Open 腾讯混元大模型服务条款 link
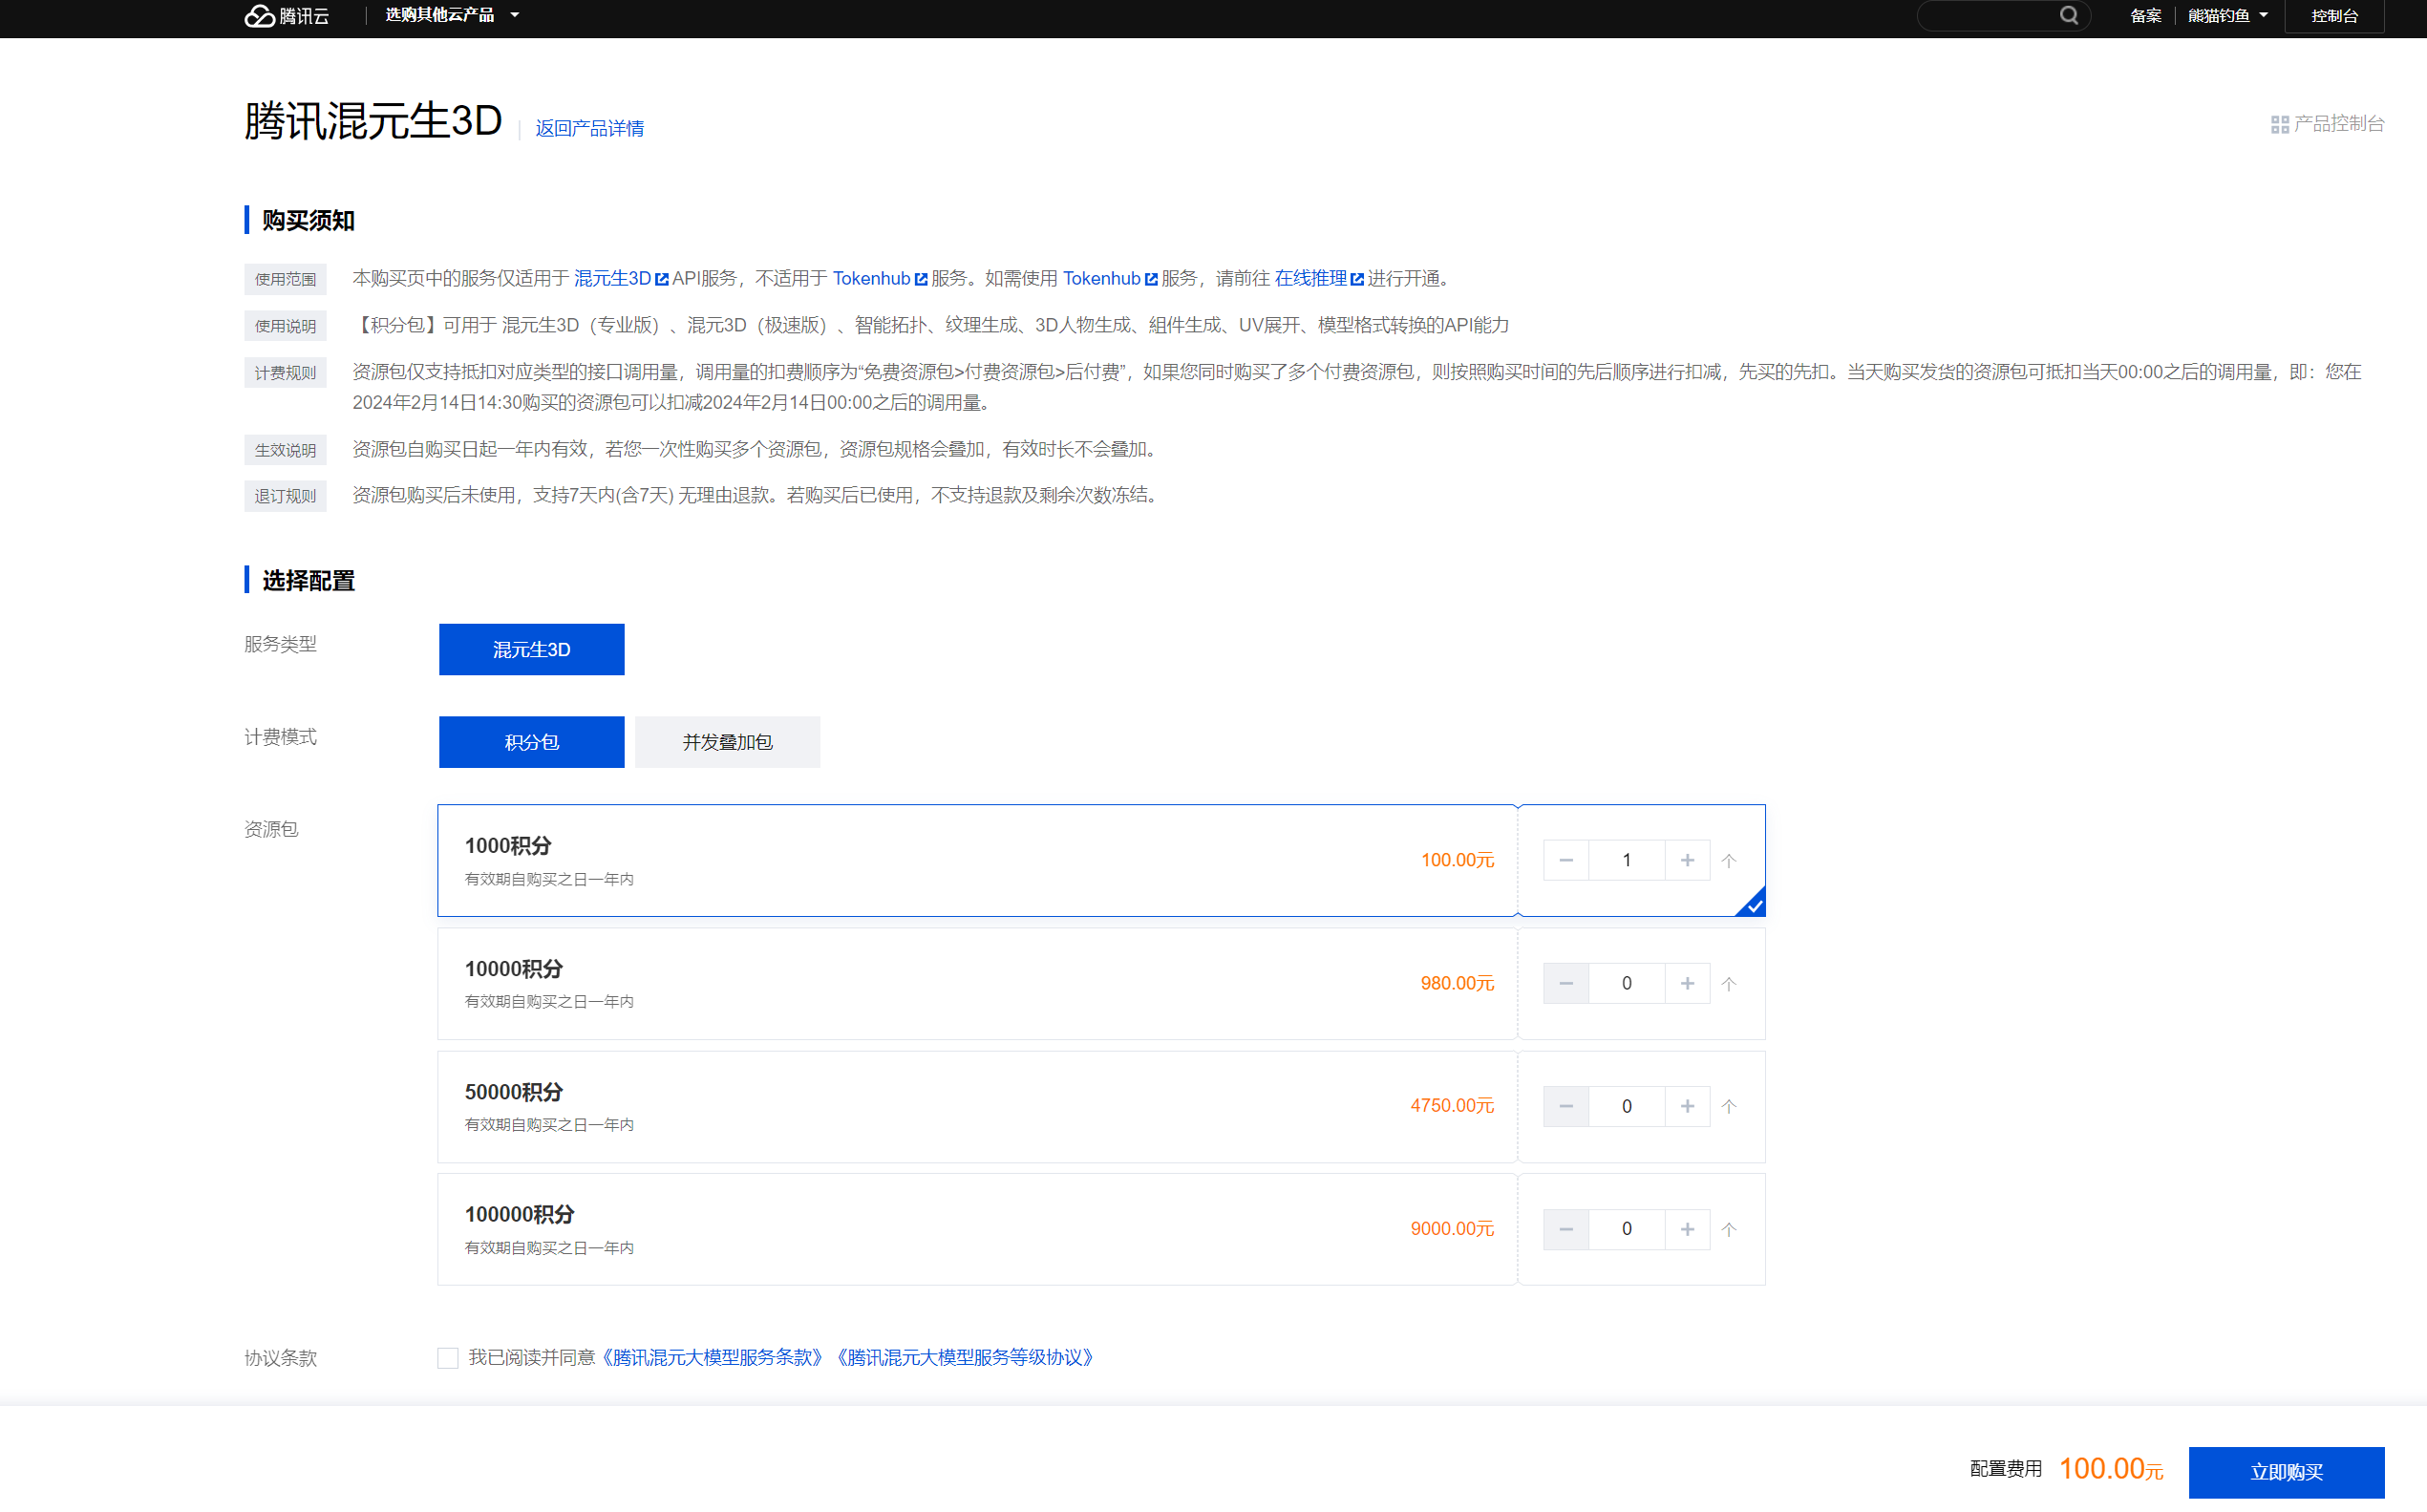This screenshot has width=2427, height=1512. pyautogui.click(x=712, y=1357)
